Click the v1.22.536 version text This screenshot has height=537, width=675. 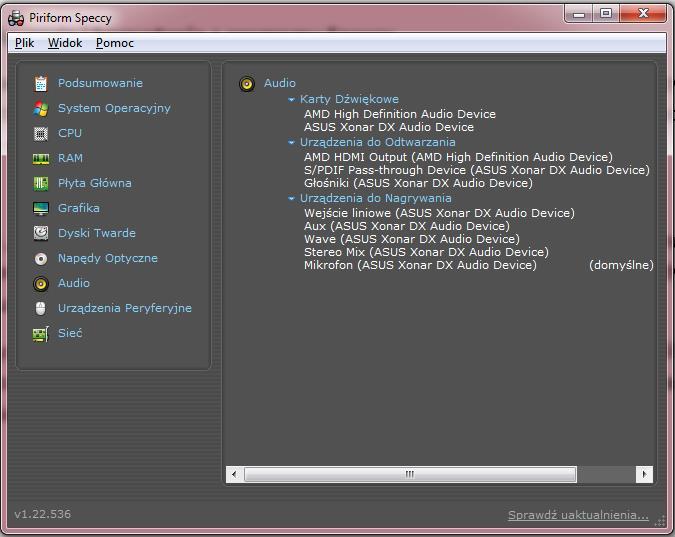coord(43,514)
